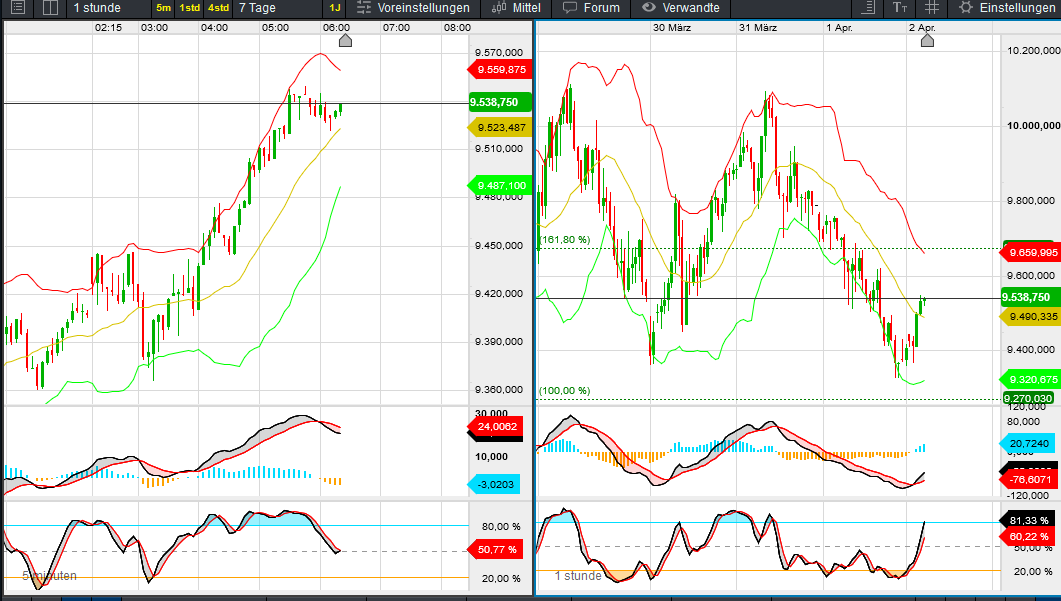Click the Voreinstellungen sliders icon
Viewport: 1061px width, 601px height.
point(364,7)
